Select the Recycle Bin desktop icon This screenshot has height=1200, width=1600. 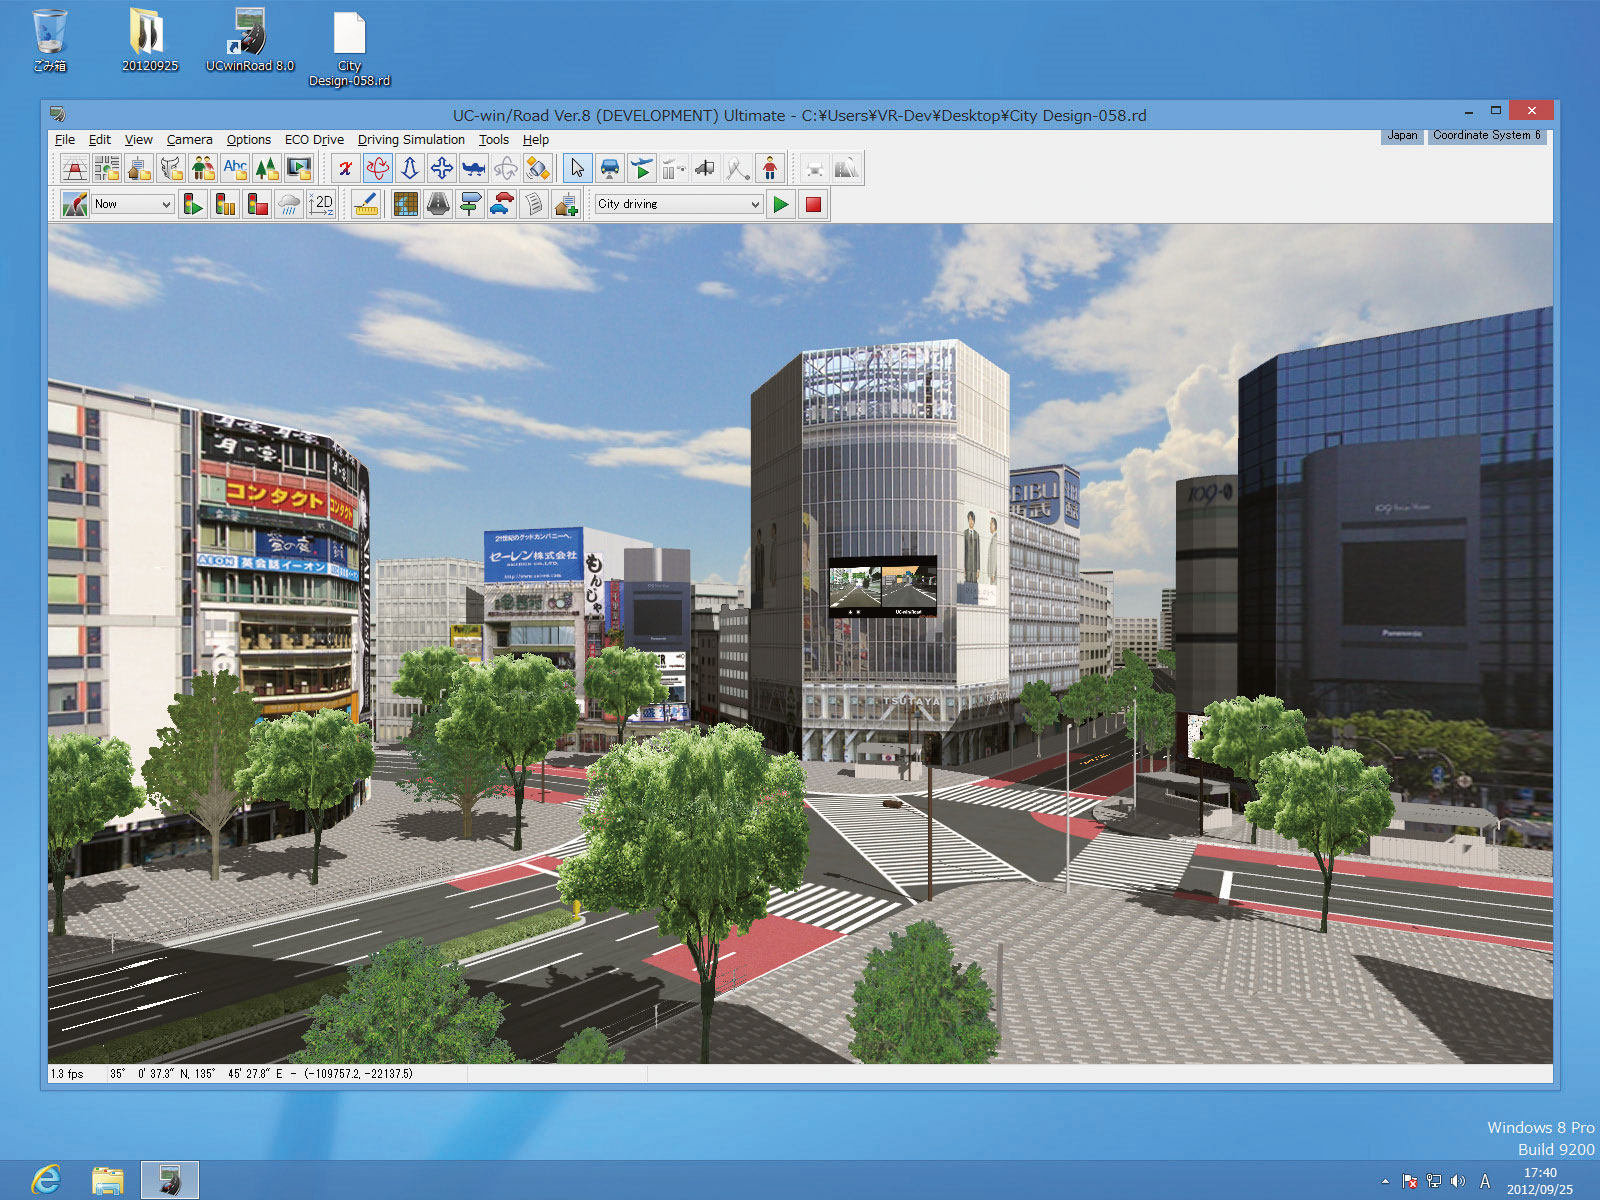click(x=50, y=42)
